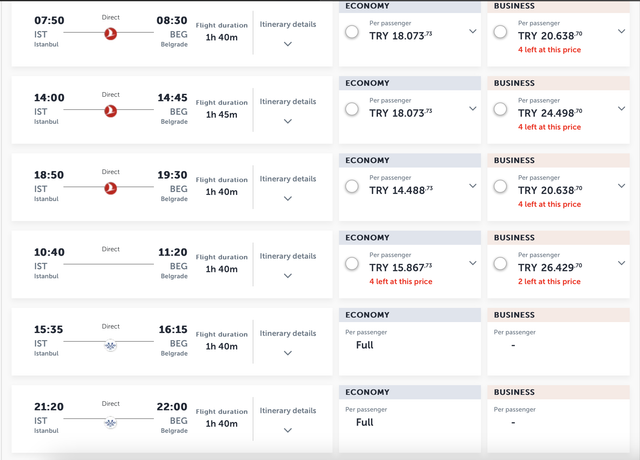640x460 pixels.
Task: Choose Economy fare TRY 15.867 radio button
Action: pyautogui.click(x=352, y=264)
